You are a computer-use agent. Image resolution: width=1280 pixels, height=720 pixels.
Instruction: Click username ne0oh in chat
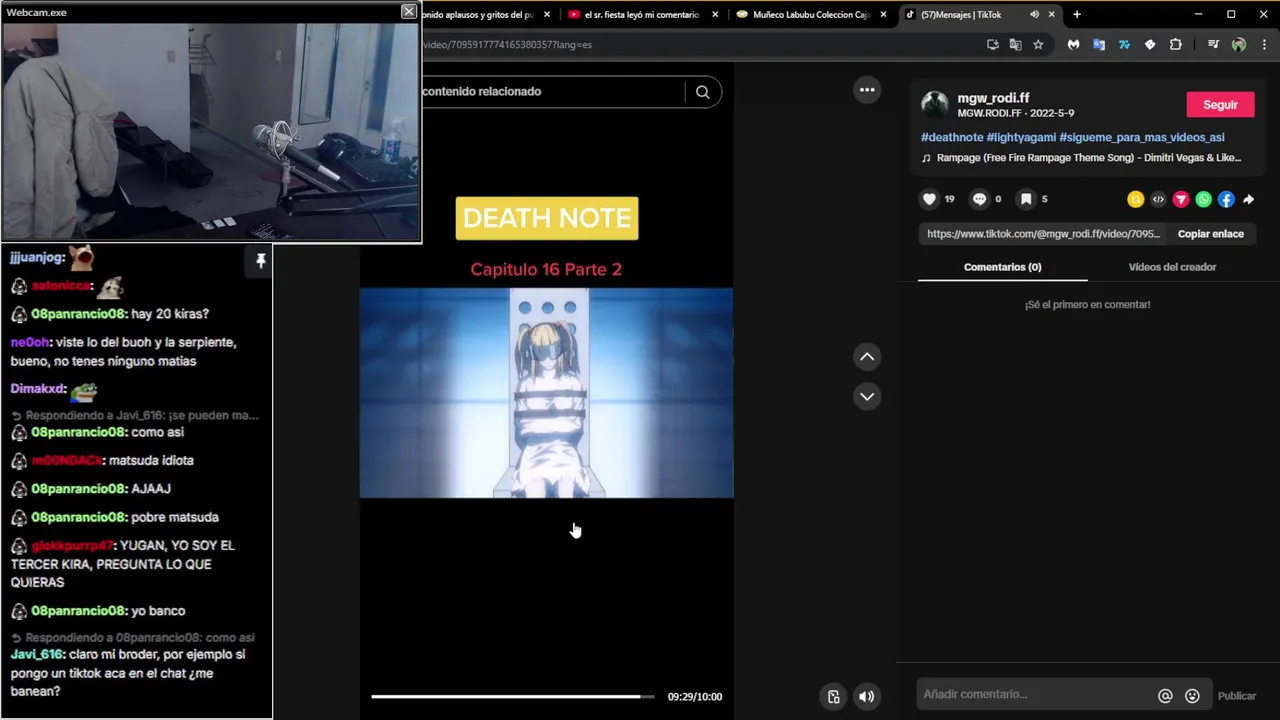[30, 342]
